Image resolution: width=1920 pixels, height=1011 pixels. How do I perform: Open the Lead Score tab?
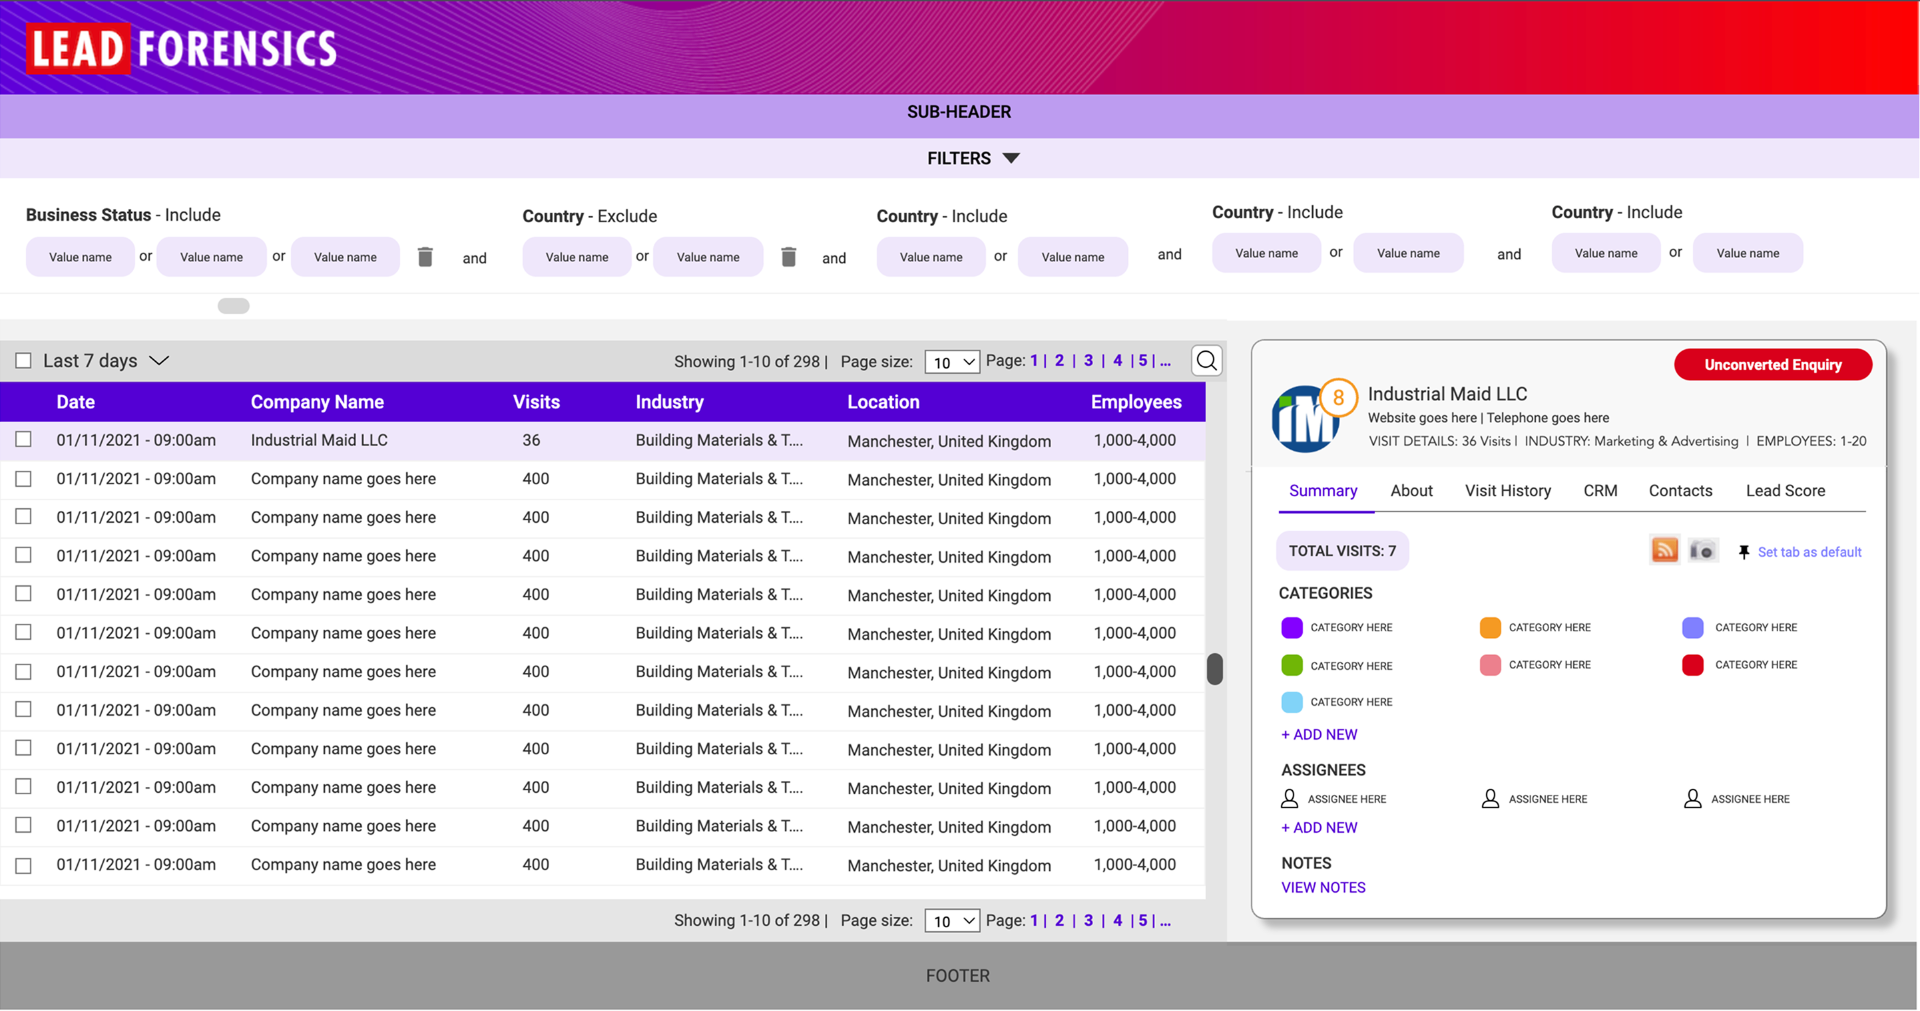point(1785,491)
